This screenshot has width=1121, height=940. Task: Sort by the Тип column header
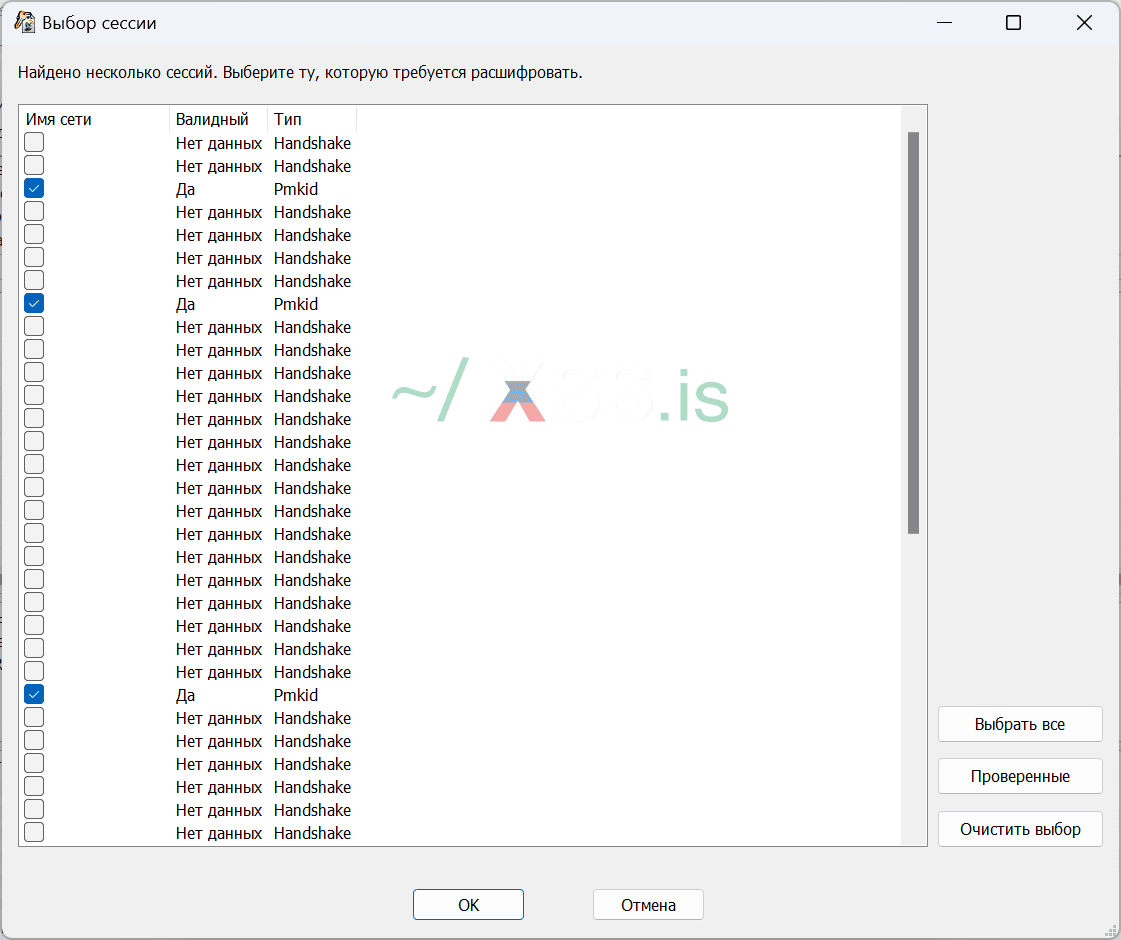tap(312, 119)
